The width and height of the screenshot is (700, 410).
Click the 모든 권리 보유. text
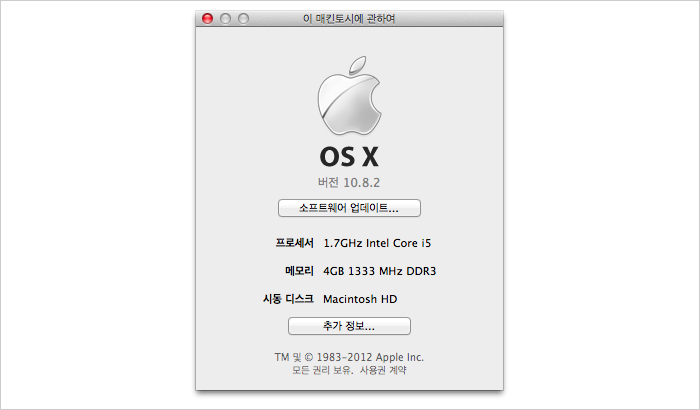323,370
